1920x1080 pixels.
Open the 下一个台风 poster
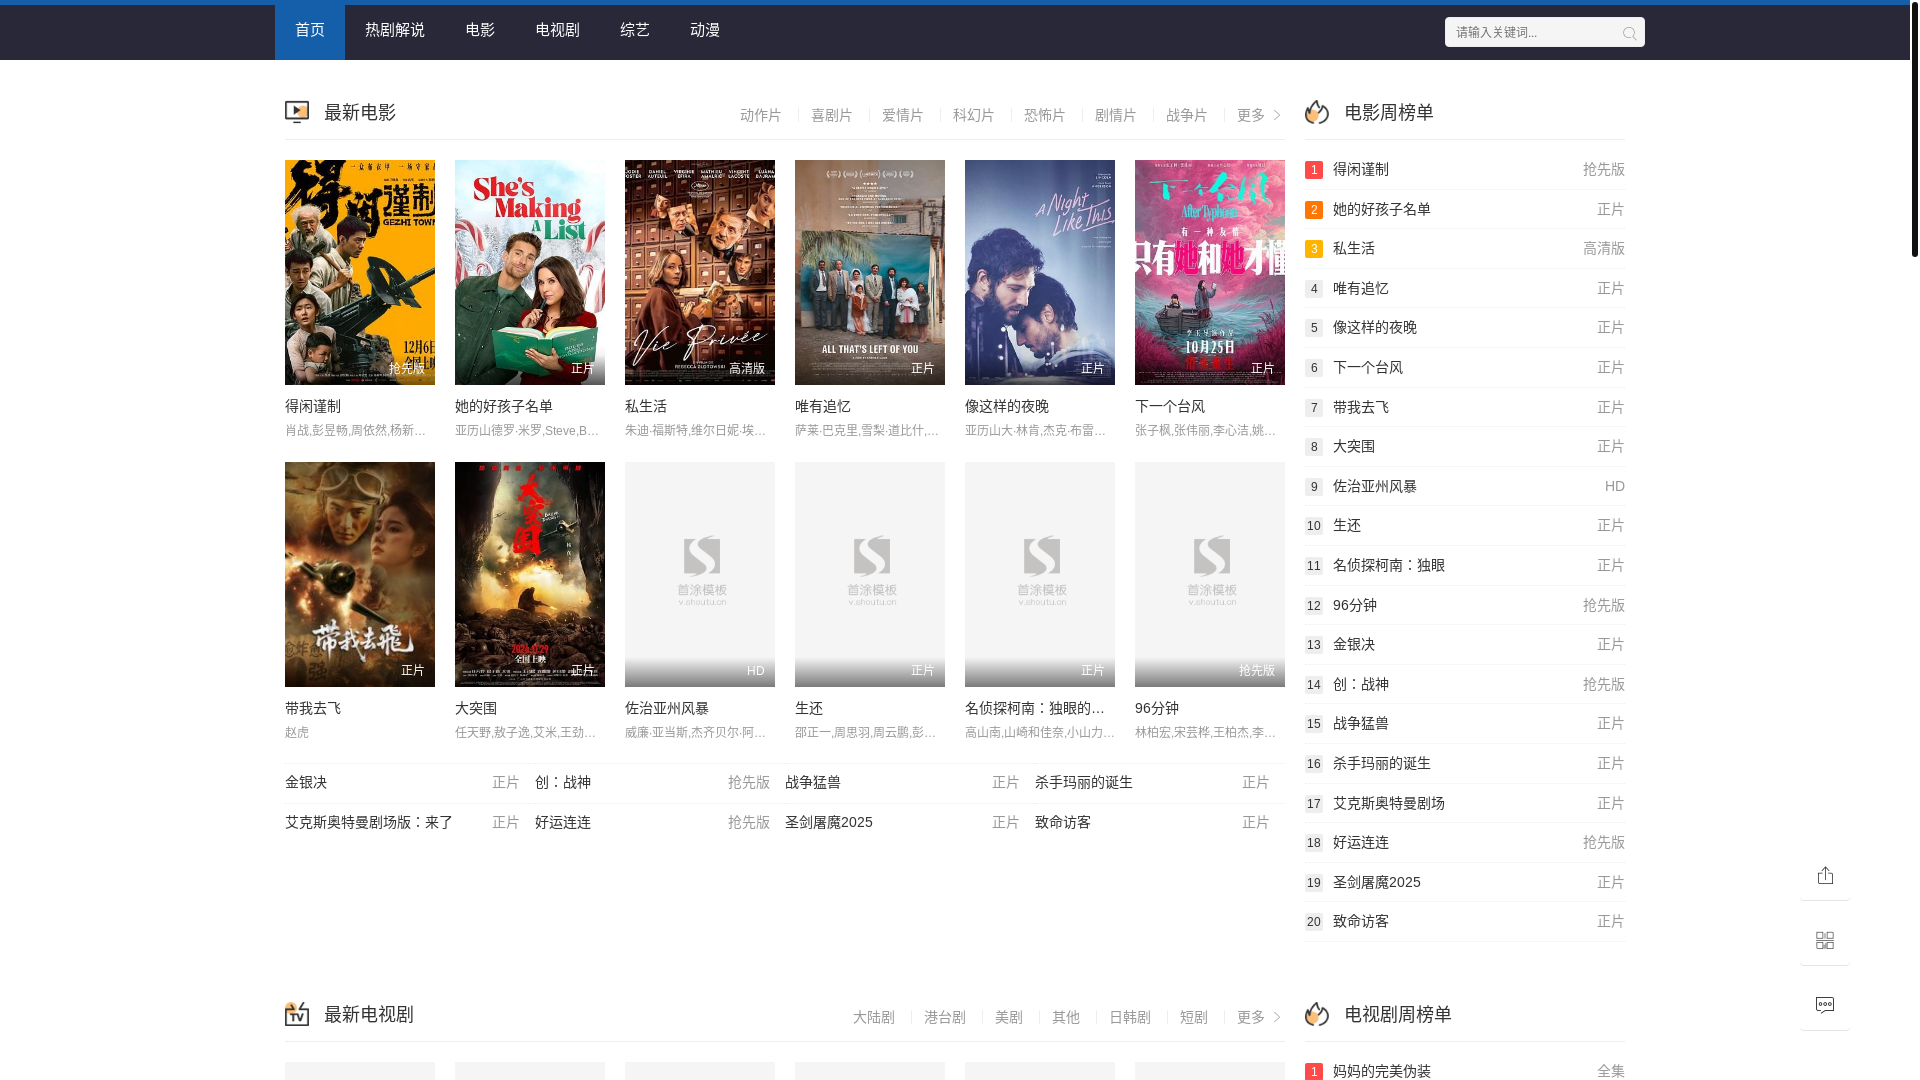[1210, 272]
